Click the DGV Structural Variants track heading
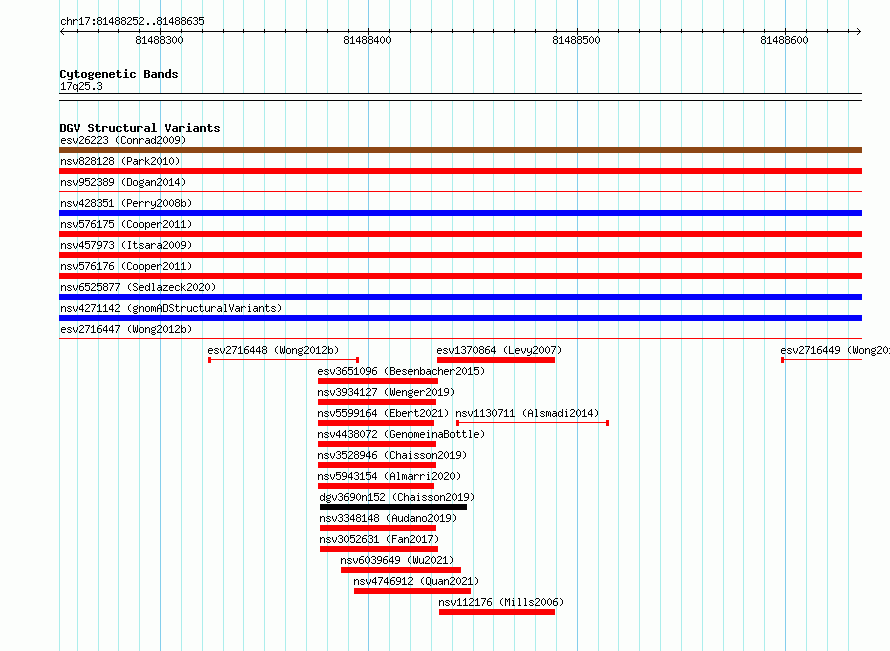Screen dimensions: 890x651 pos(140,128)
